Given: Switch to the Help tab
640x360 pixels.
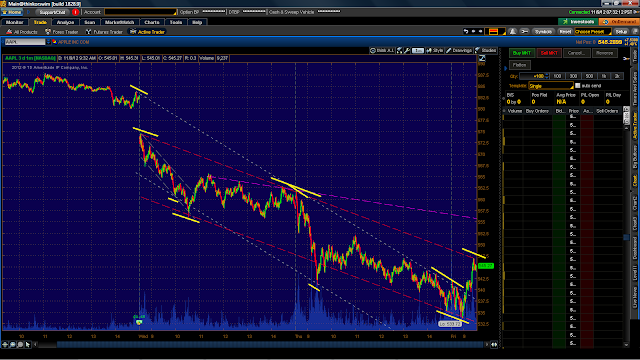Looking at the screenshot, I should [x=197, y=22].
